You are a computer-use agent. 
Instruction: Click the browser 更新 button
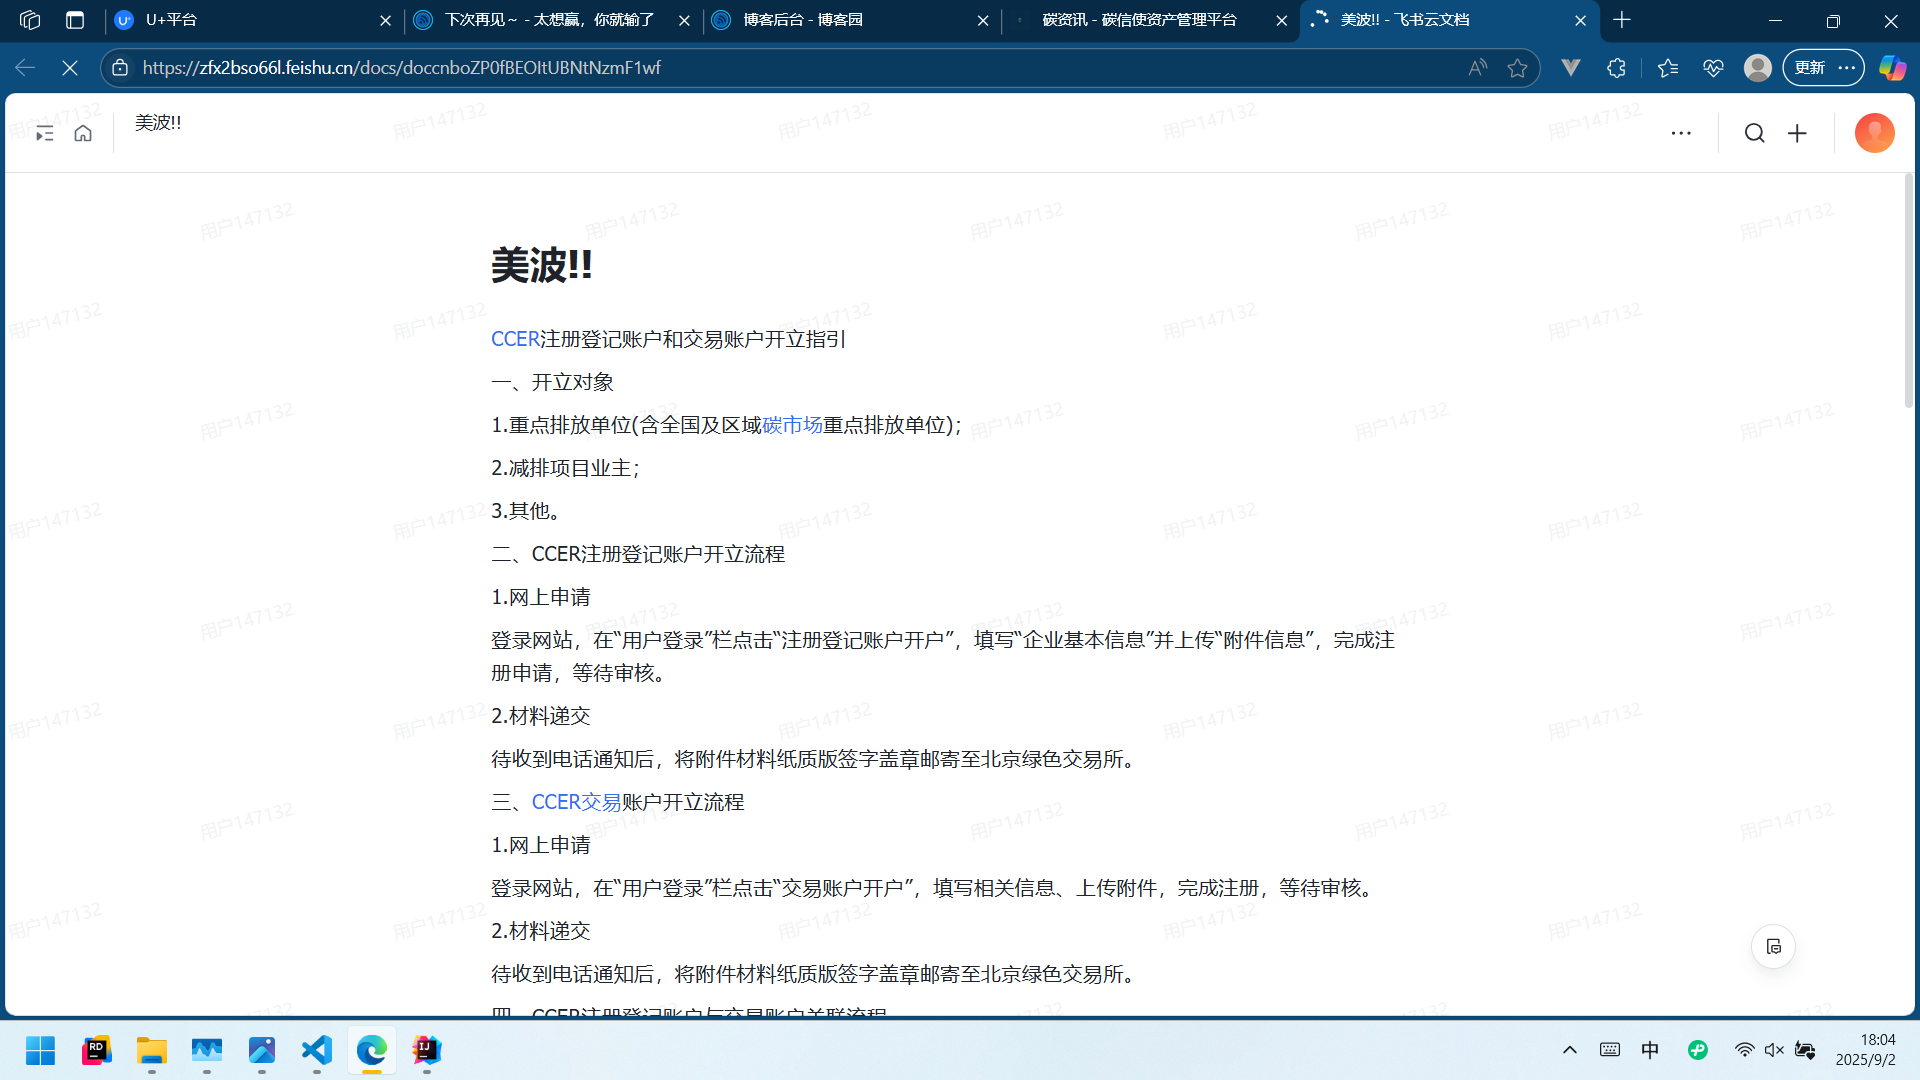pyautogui.click(x=1810, y=68)
